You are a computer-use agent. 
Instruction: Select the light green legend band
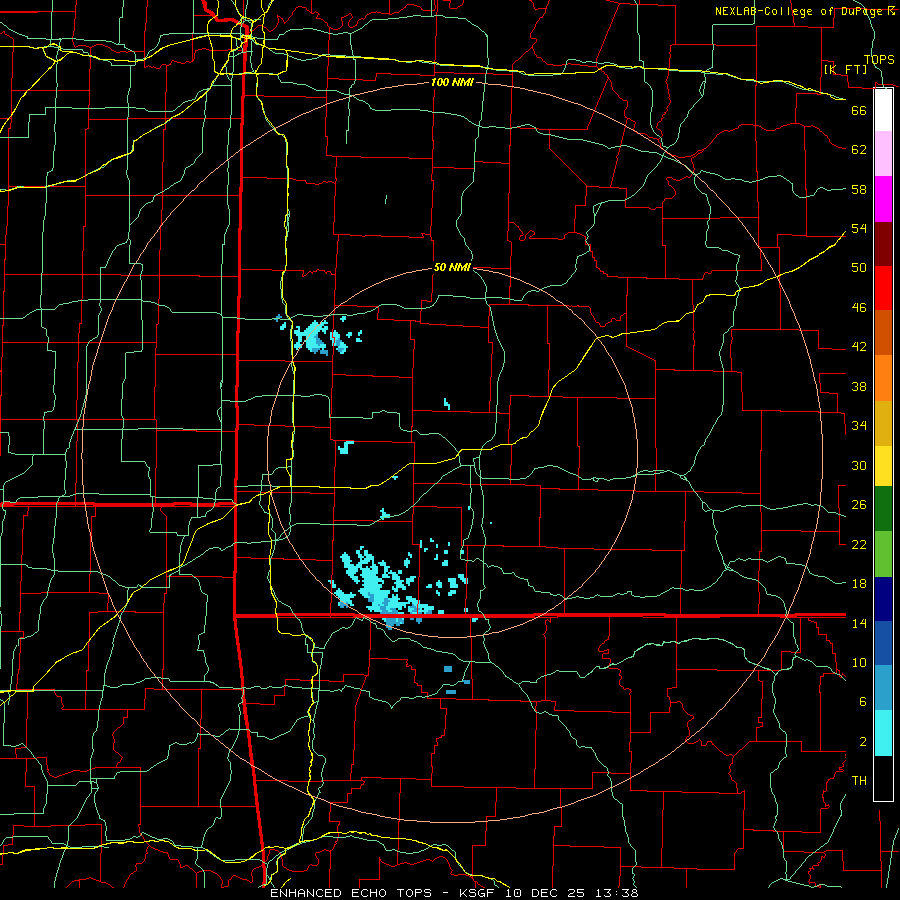point(883,554)
